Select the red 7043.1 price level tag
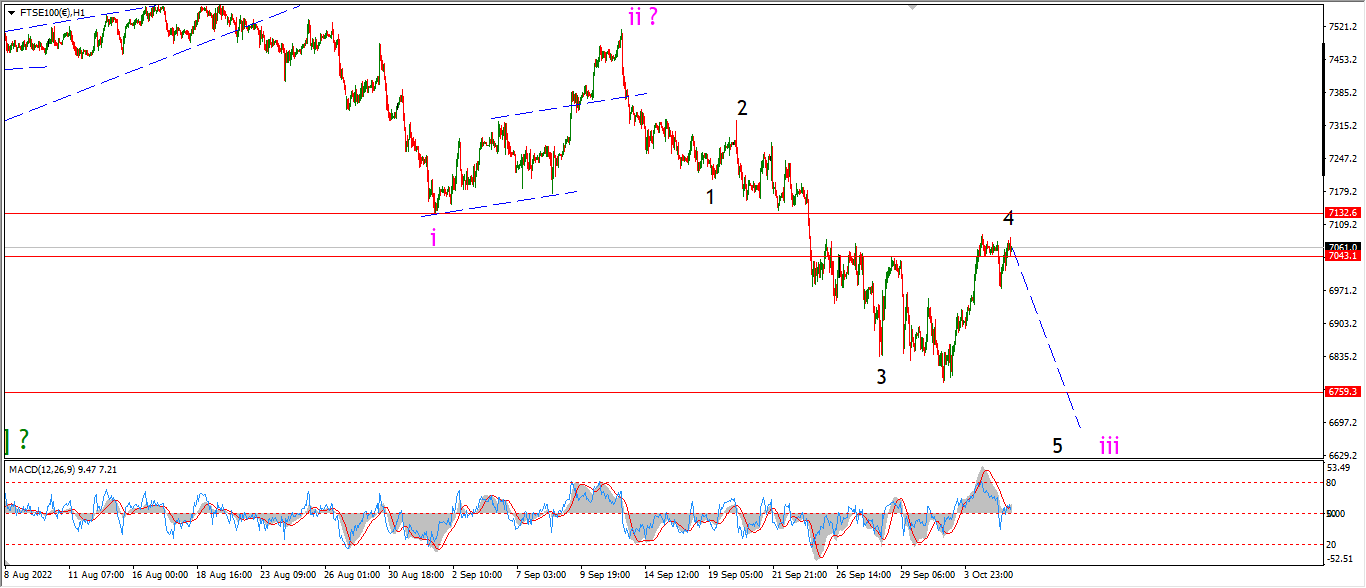 (1342, 256)
